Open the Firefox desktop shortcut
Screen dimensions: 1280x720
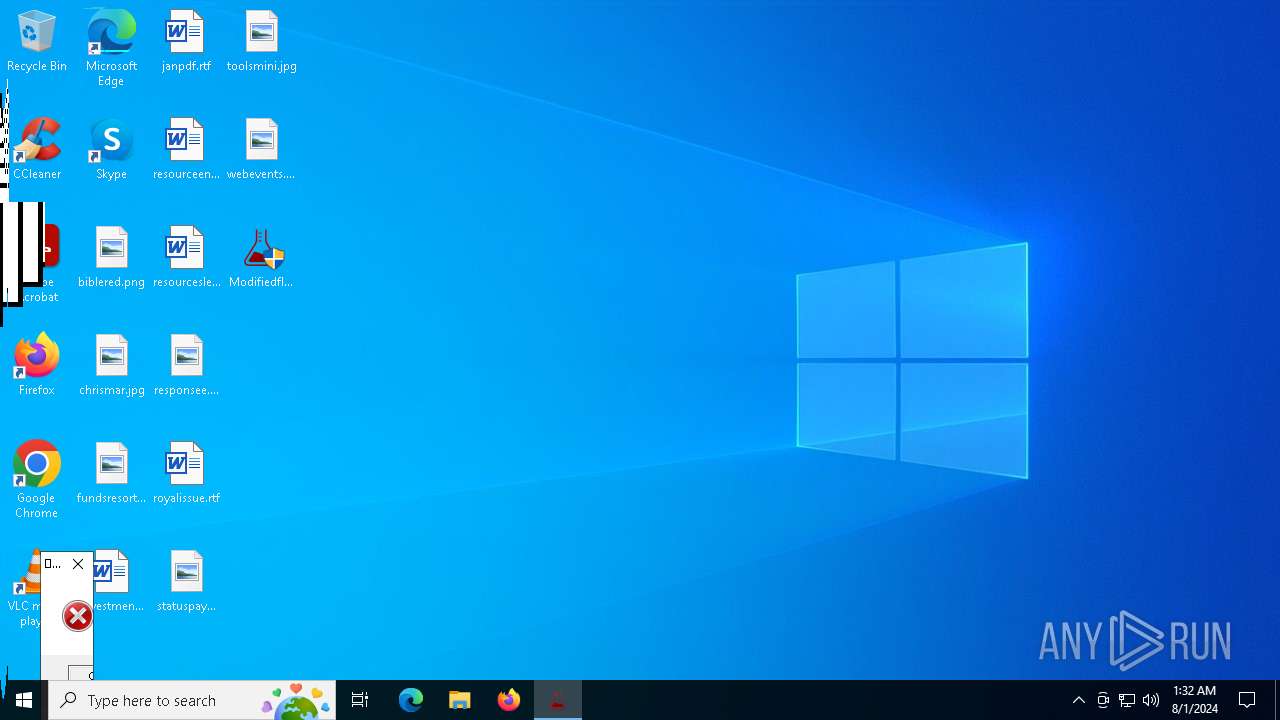(x=37, y=365)
